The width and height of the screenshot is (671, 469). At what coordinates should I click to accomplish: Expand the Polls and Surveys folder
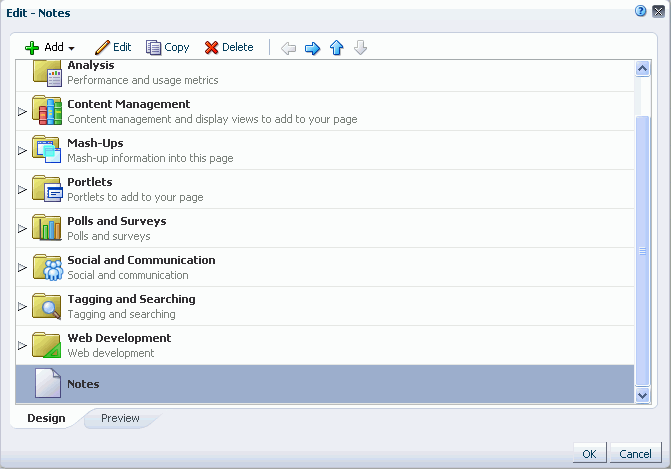tap(22, 229)
